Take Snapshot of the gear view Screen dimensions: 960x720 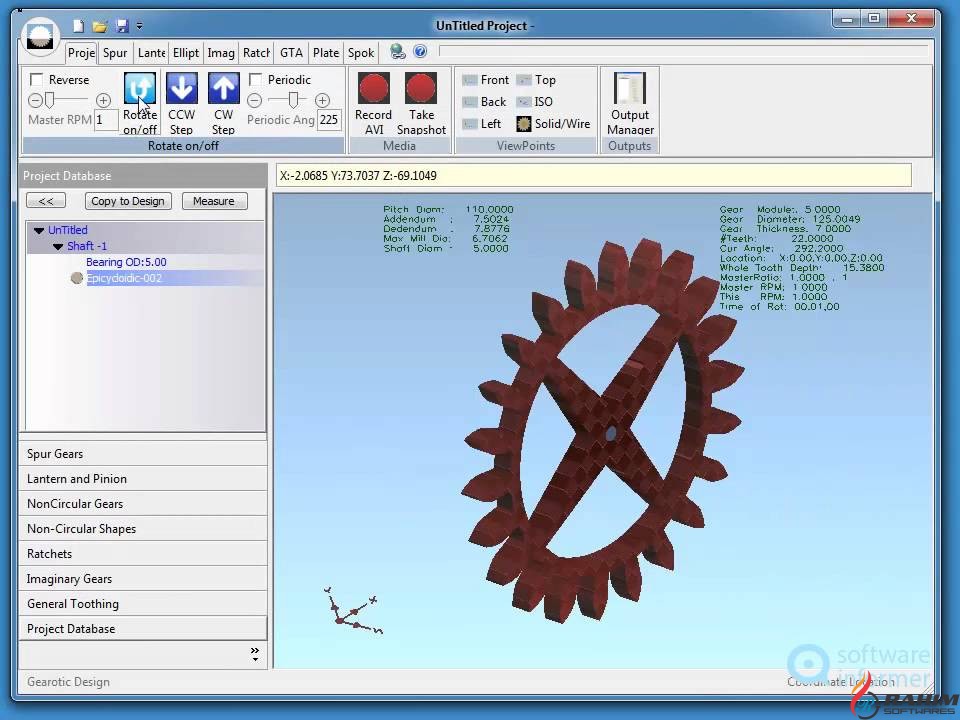pyautogui.click(x=421, y=89)
